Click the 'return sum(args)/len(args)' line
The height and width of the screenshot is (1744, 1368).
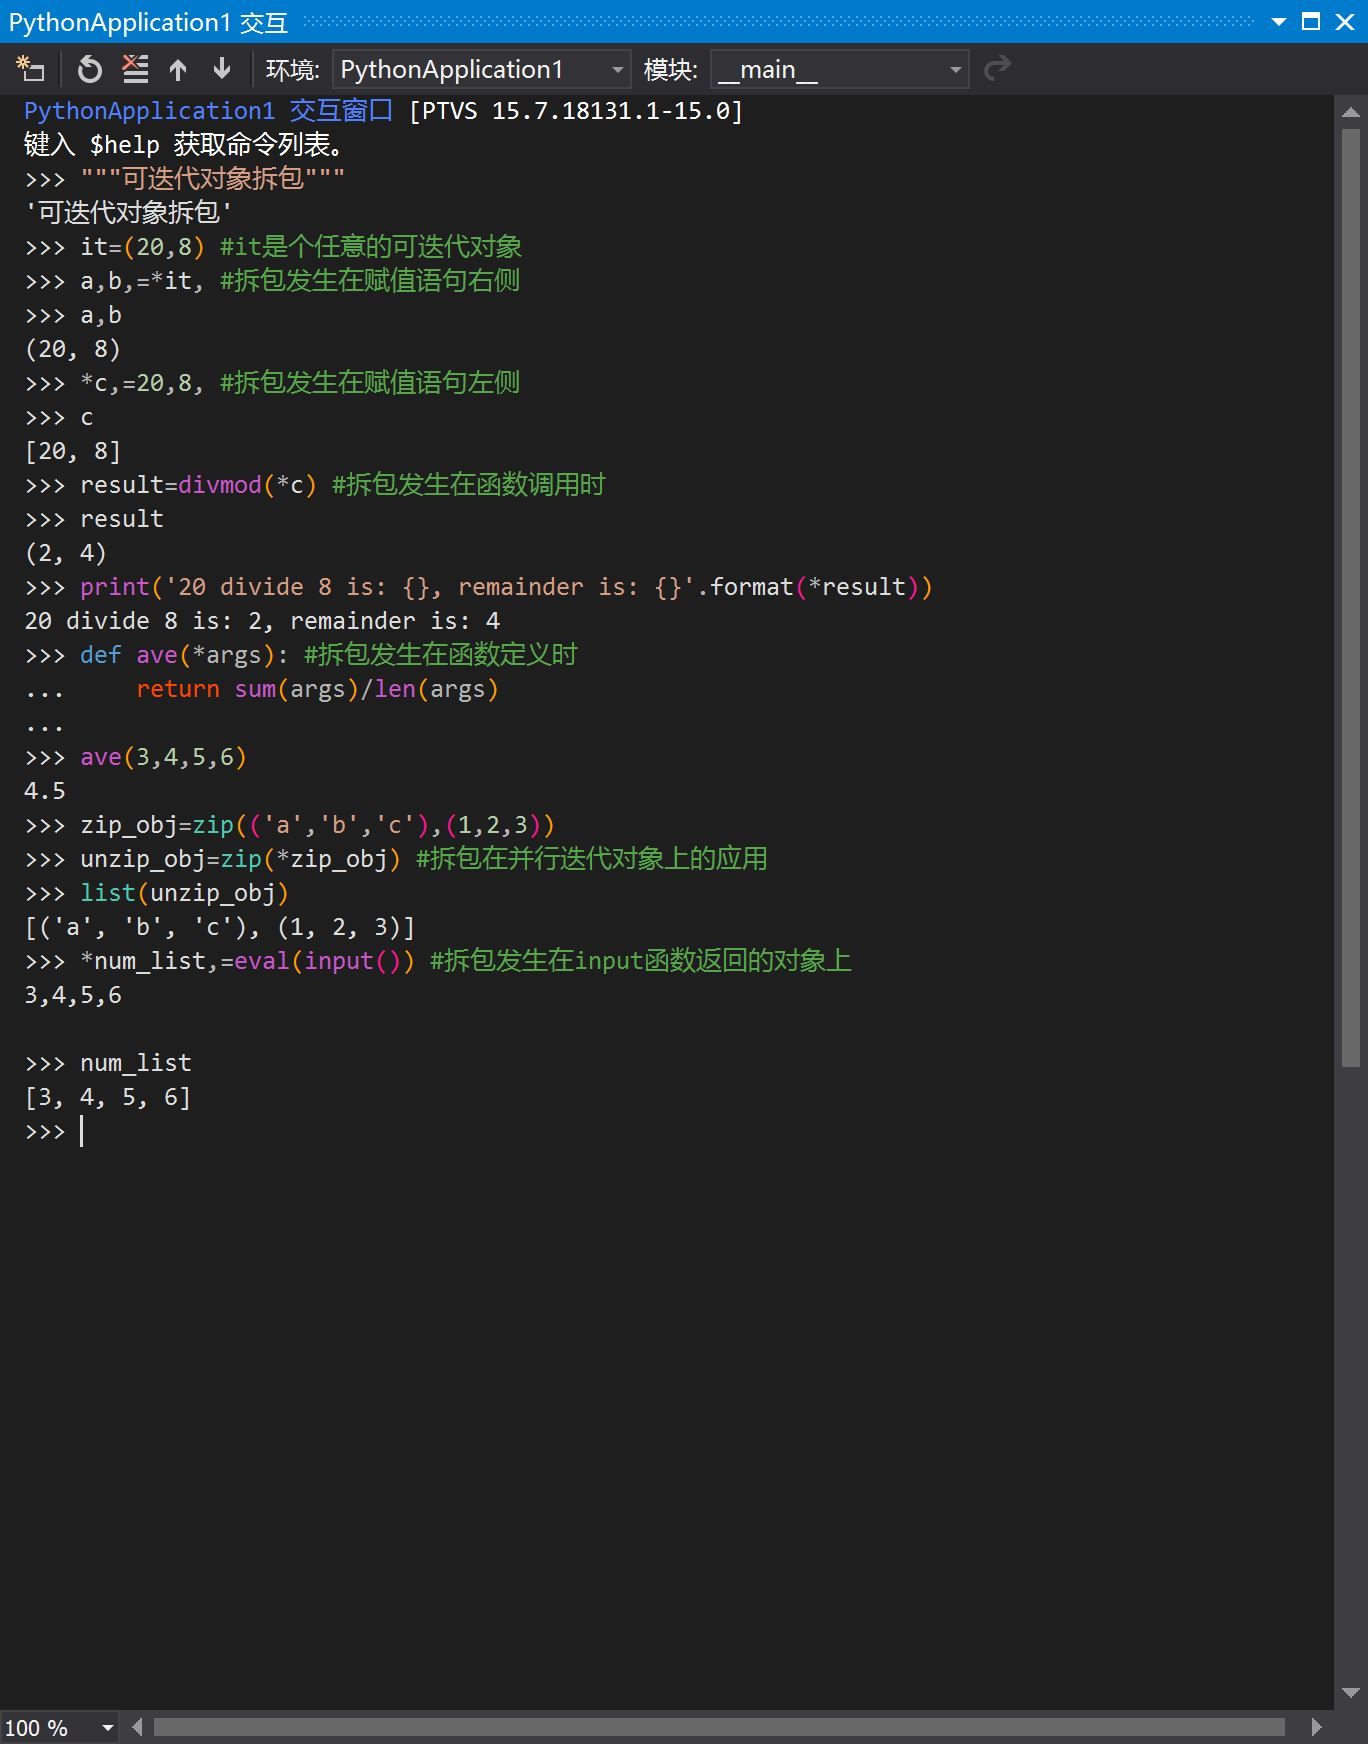[317, 689]
